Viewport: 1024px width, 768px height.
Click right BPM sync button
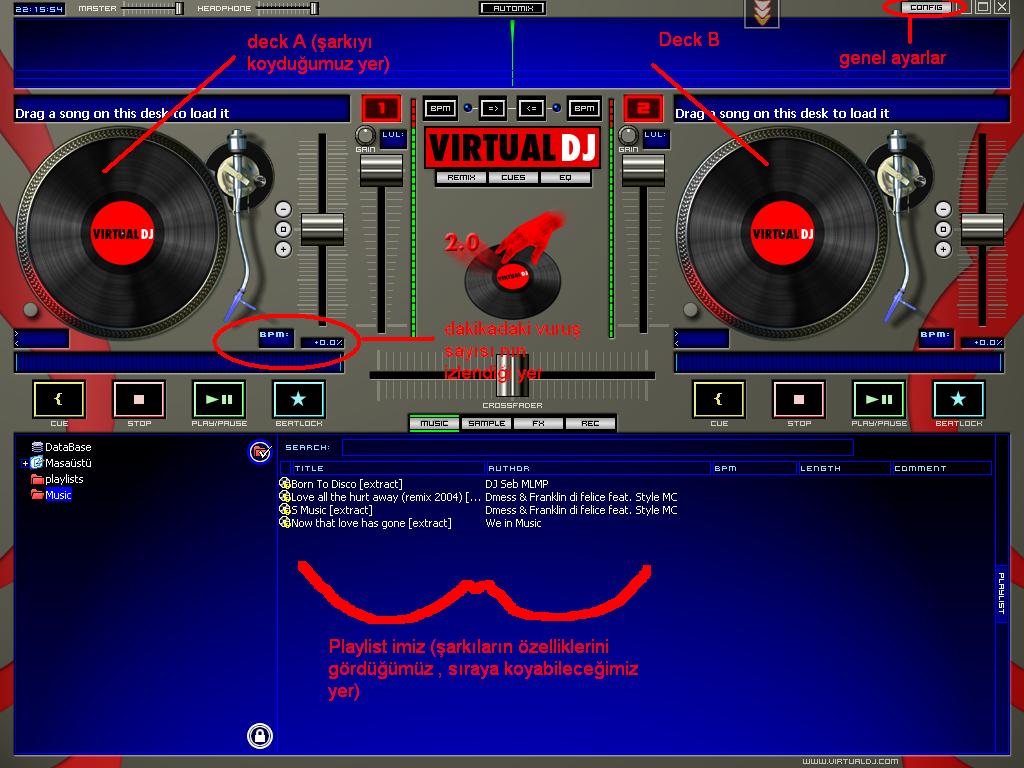click(584, 108)
